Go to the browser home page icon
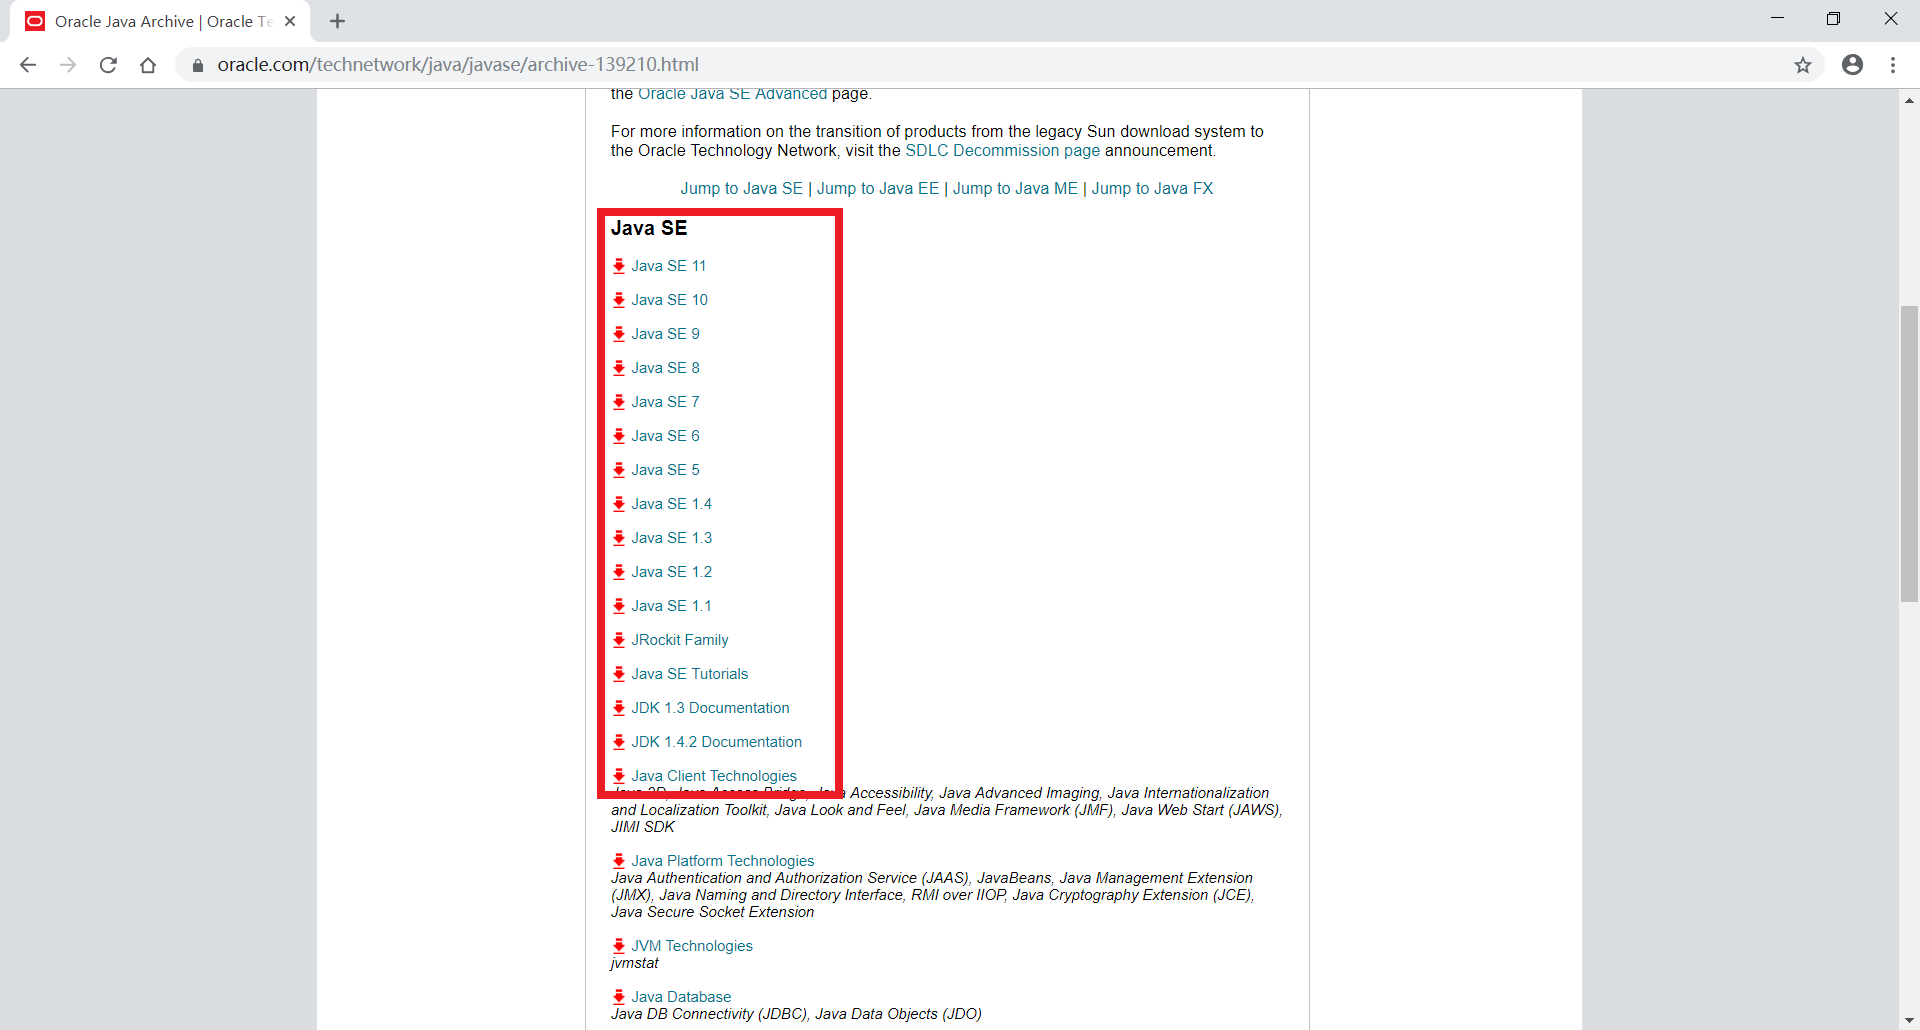This screenshot has height=1030, width=1920. pos(148,64)
